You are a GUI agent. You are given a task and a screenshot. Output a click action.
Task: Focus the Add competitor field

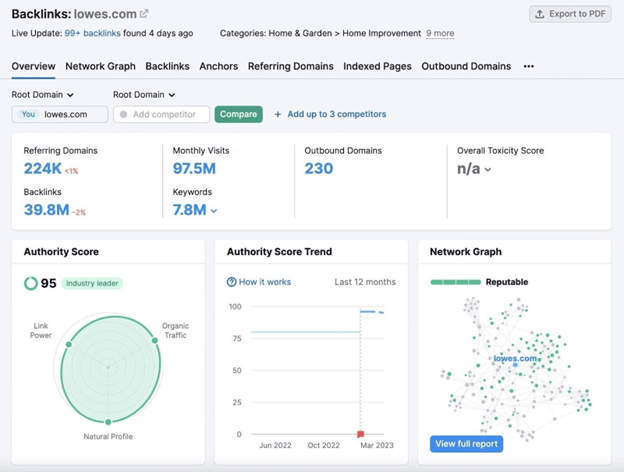(x=161, y=114)
